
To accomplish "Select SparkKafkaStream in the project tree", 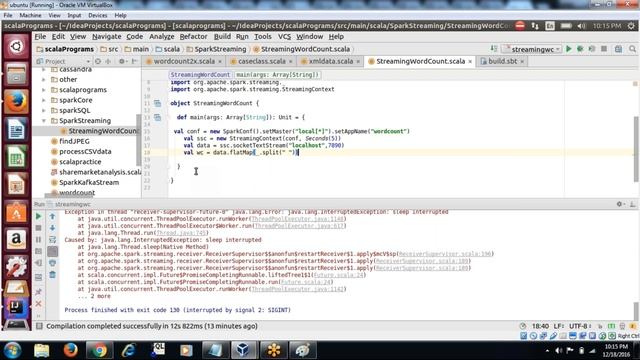I will tap(89, 182).
